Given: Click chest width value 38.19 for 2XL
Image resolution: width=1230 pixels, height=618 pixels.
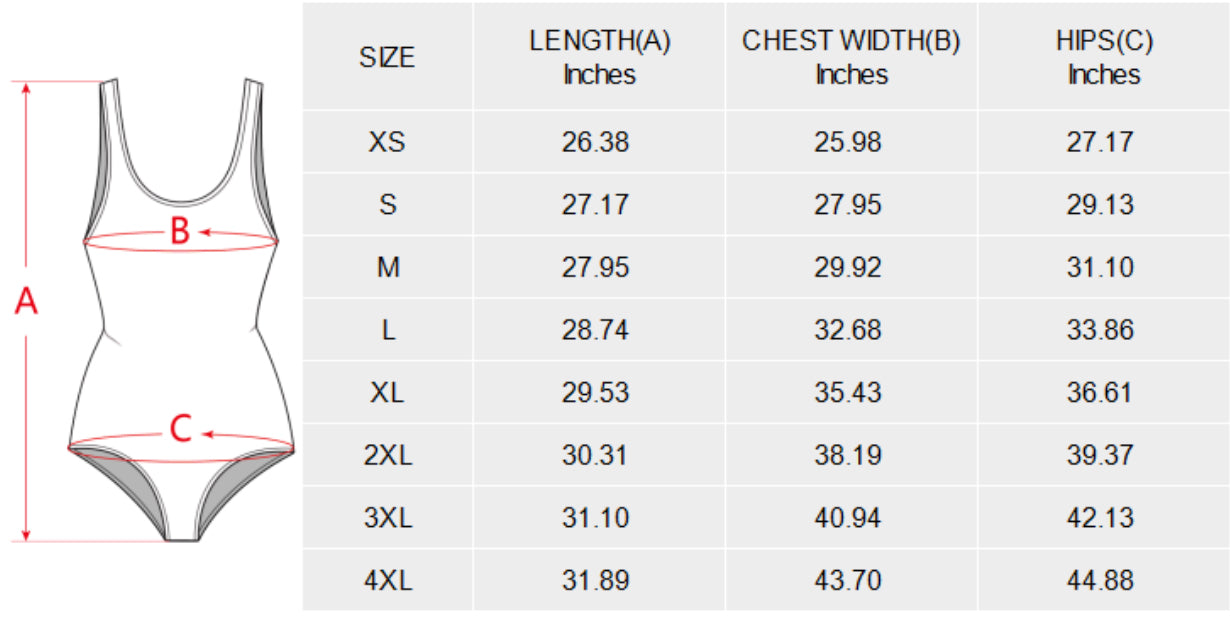Looking at the screenshot, I should click(848, 455).
